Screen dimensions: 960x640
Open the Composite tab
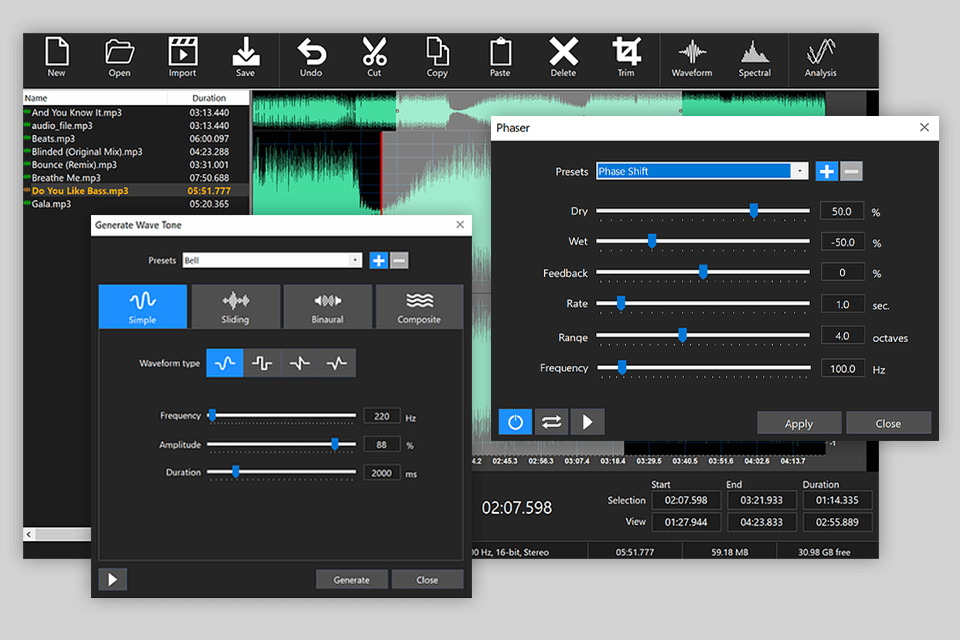(419, 306)
